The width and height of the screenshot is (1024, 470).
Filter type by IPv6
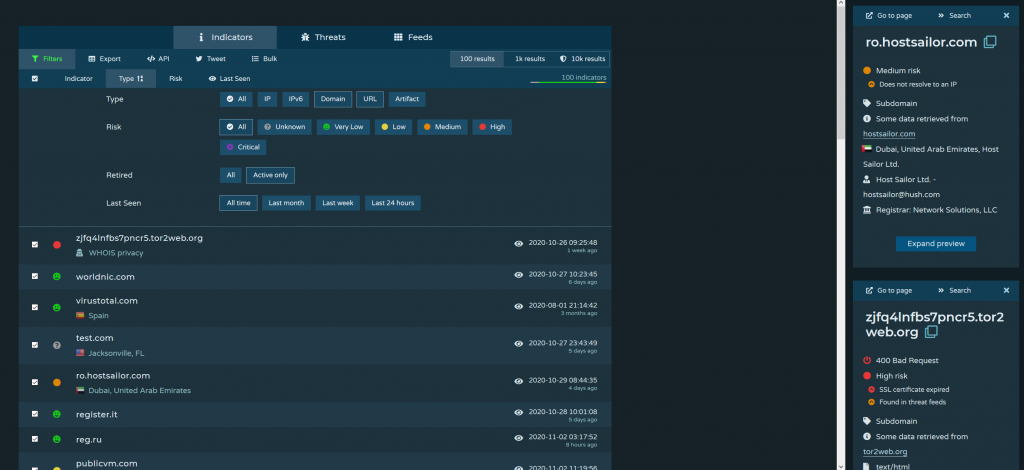point(296,99)
